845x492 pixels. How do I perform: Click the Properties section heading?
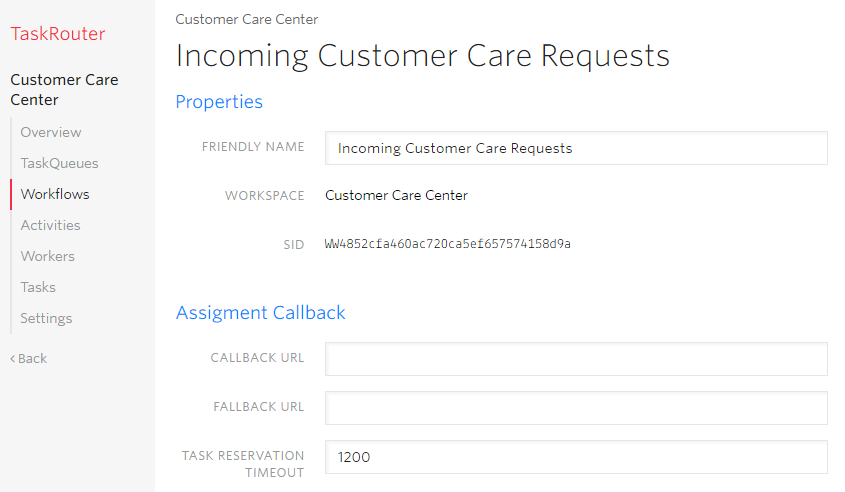(x=219, y=102)
